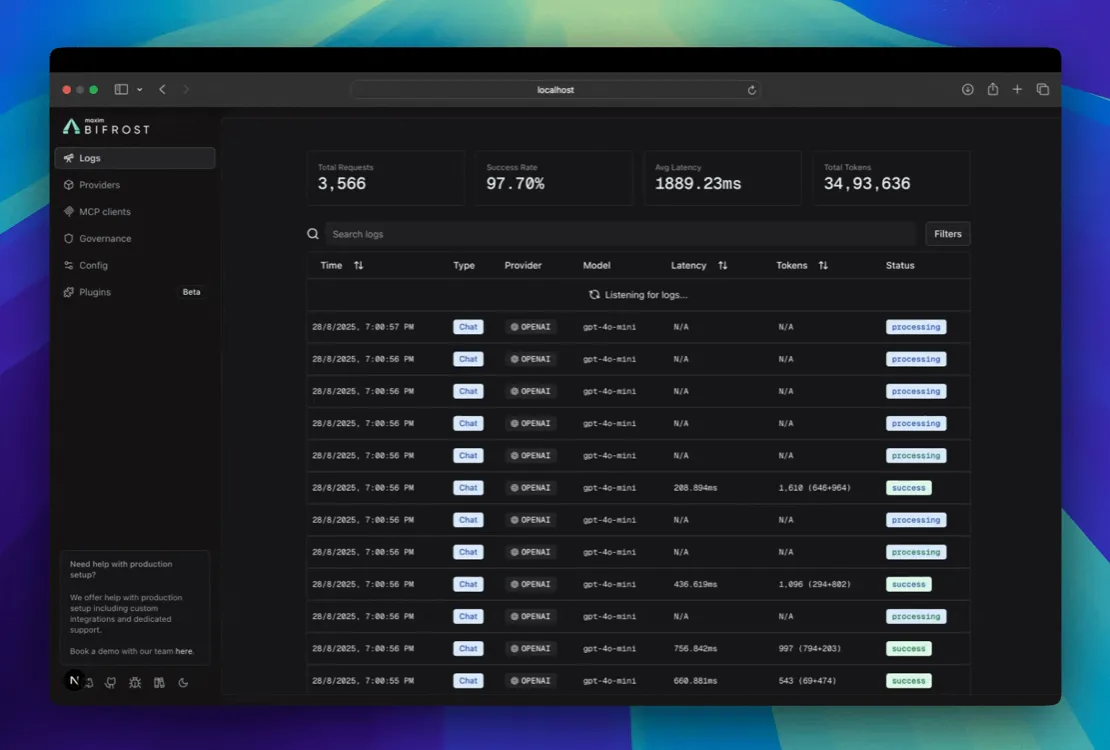Click the bug report icon
The width and height of the screenshot is (1110, 750).
135,683
